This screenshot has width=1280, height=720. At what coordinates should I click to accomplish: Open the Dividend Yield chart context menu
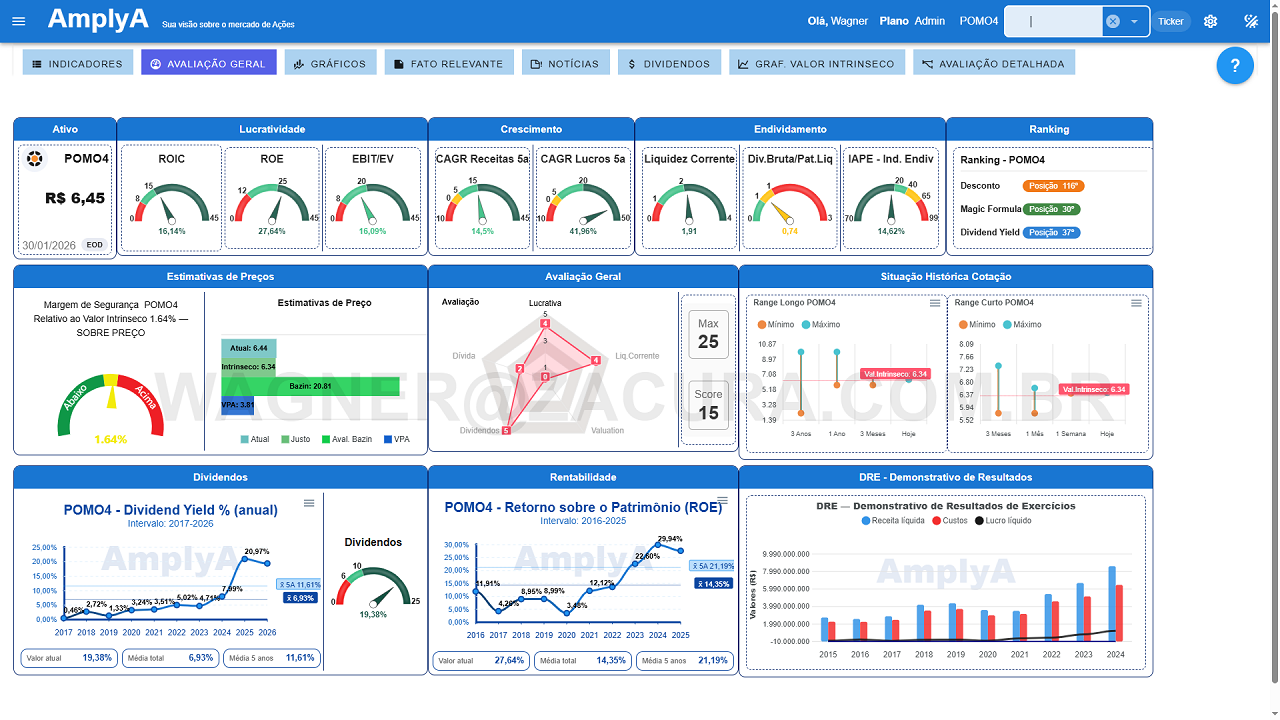309,503
